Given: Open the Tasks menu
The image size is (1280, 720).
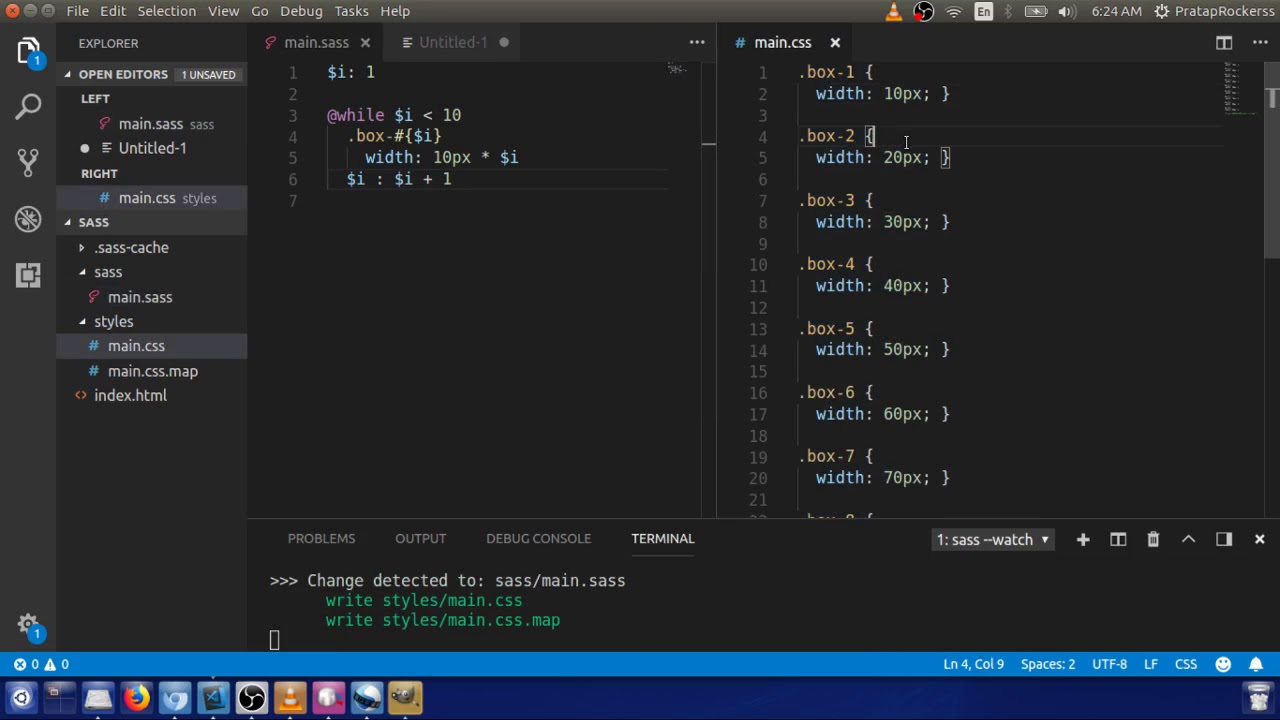Looking at the screenshot, I should coord(351,11).
